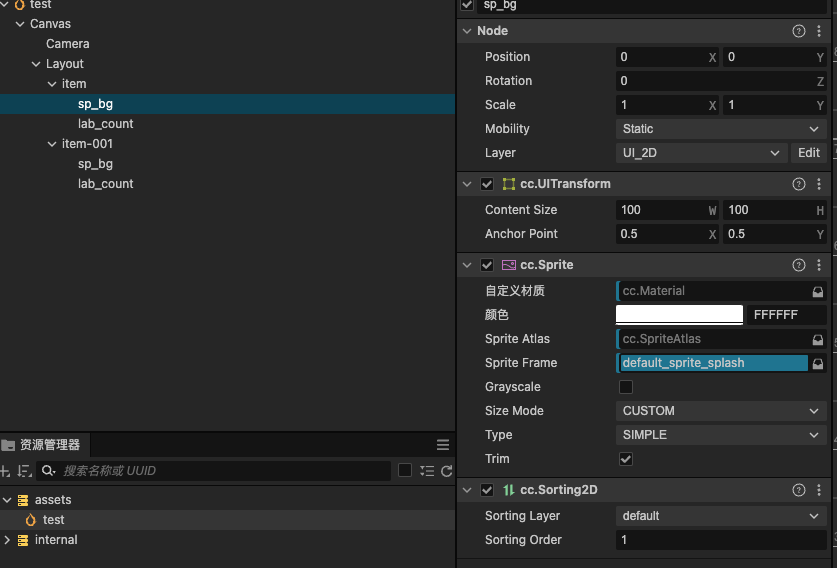837x568 pixels.
Task: Open cc.Sprite component options menu
Action: tap(819, 265)
